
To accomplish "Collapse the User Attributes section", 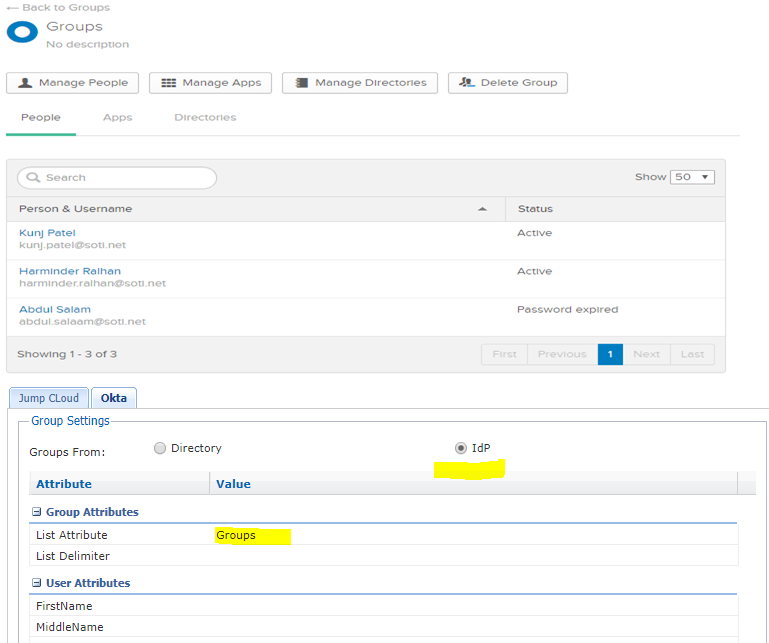I will click(x=37, y=583).
